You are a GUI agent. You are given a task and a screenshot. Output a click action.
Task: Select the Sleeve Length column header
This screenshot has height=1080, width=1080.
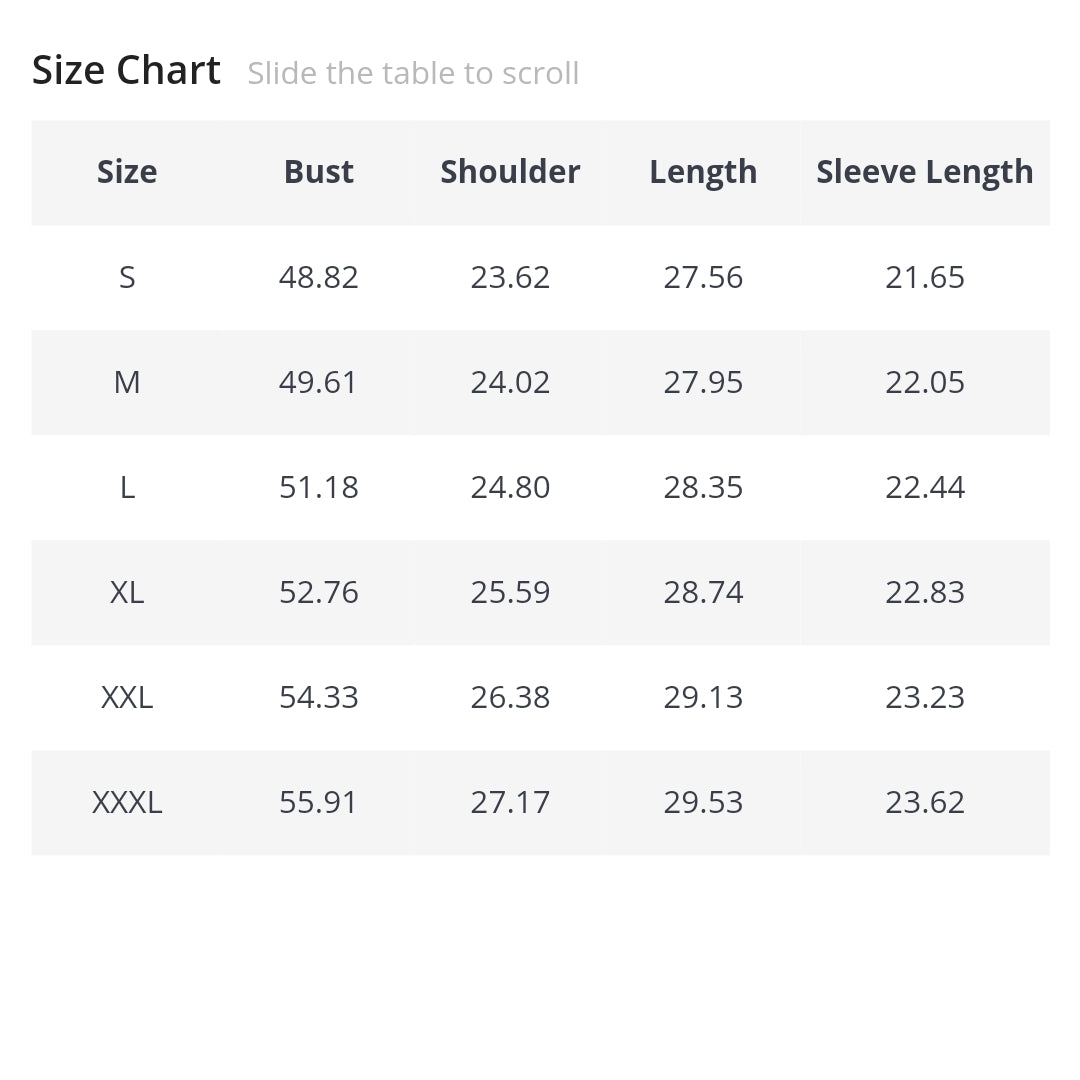pos(924,172)
